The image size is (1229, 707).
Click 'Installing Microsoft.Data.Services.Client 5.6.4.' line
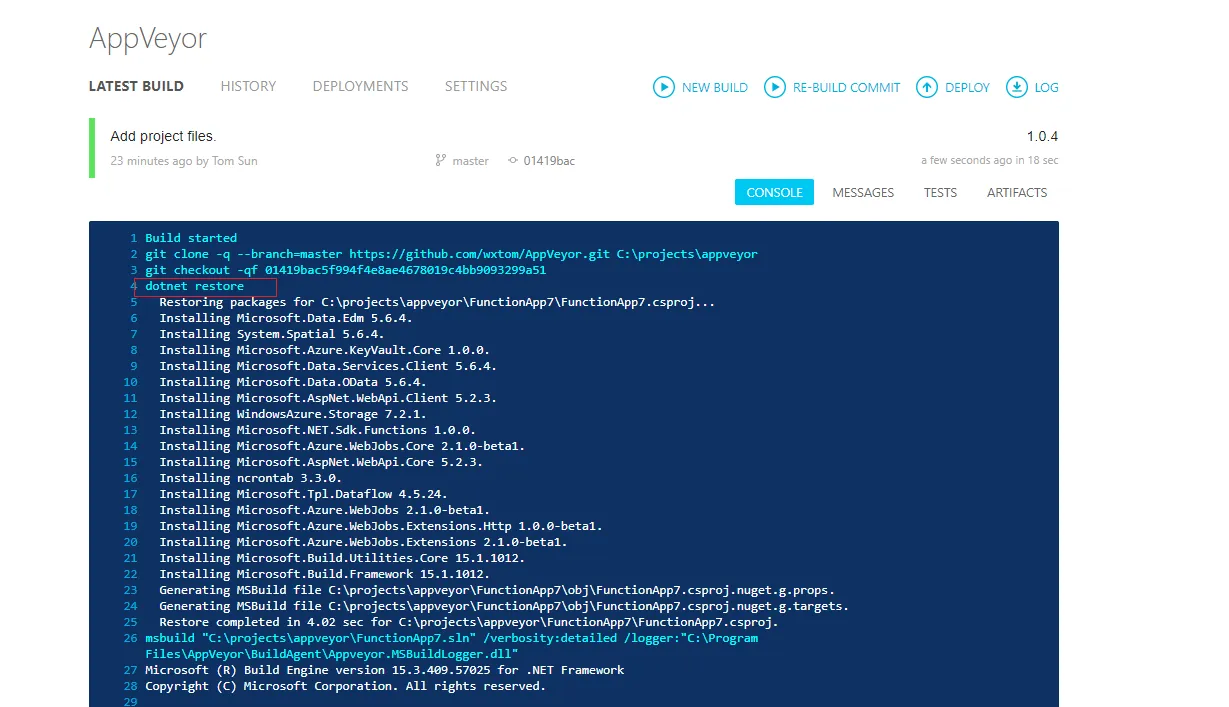tap(328, 366)
